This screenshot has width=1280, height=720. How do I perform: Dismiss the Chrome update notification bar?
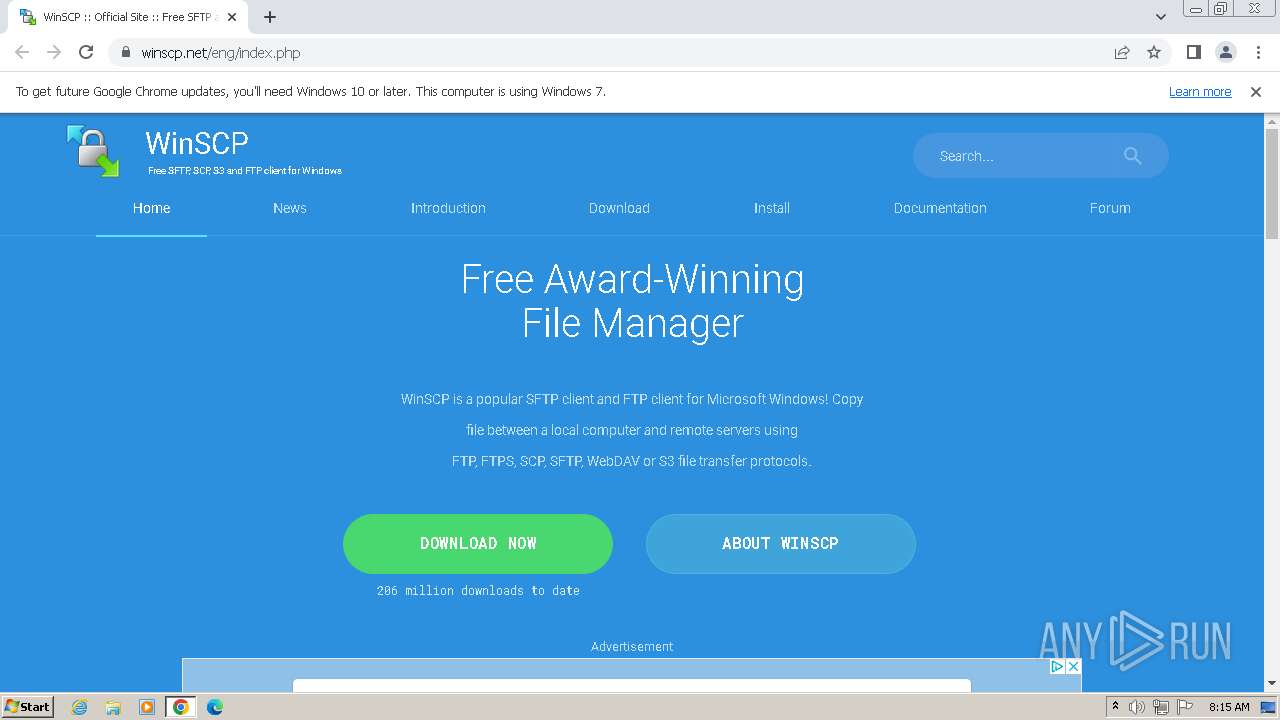pos(1256,92)
